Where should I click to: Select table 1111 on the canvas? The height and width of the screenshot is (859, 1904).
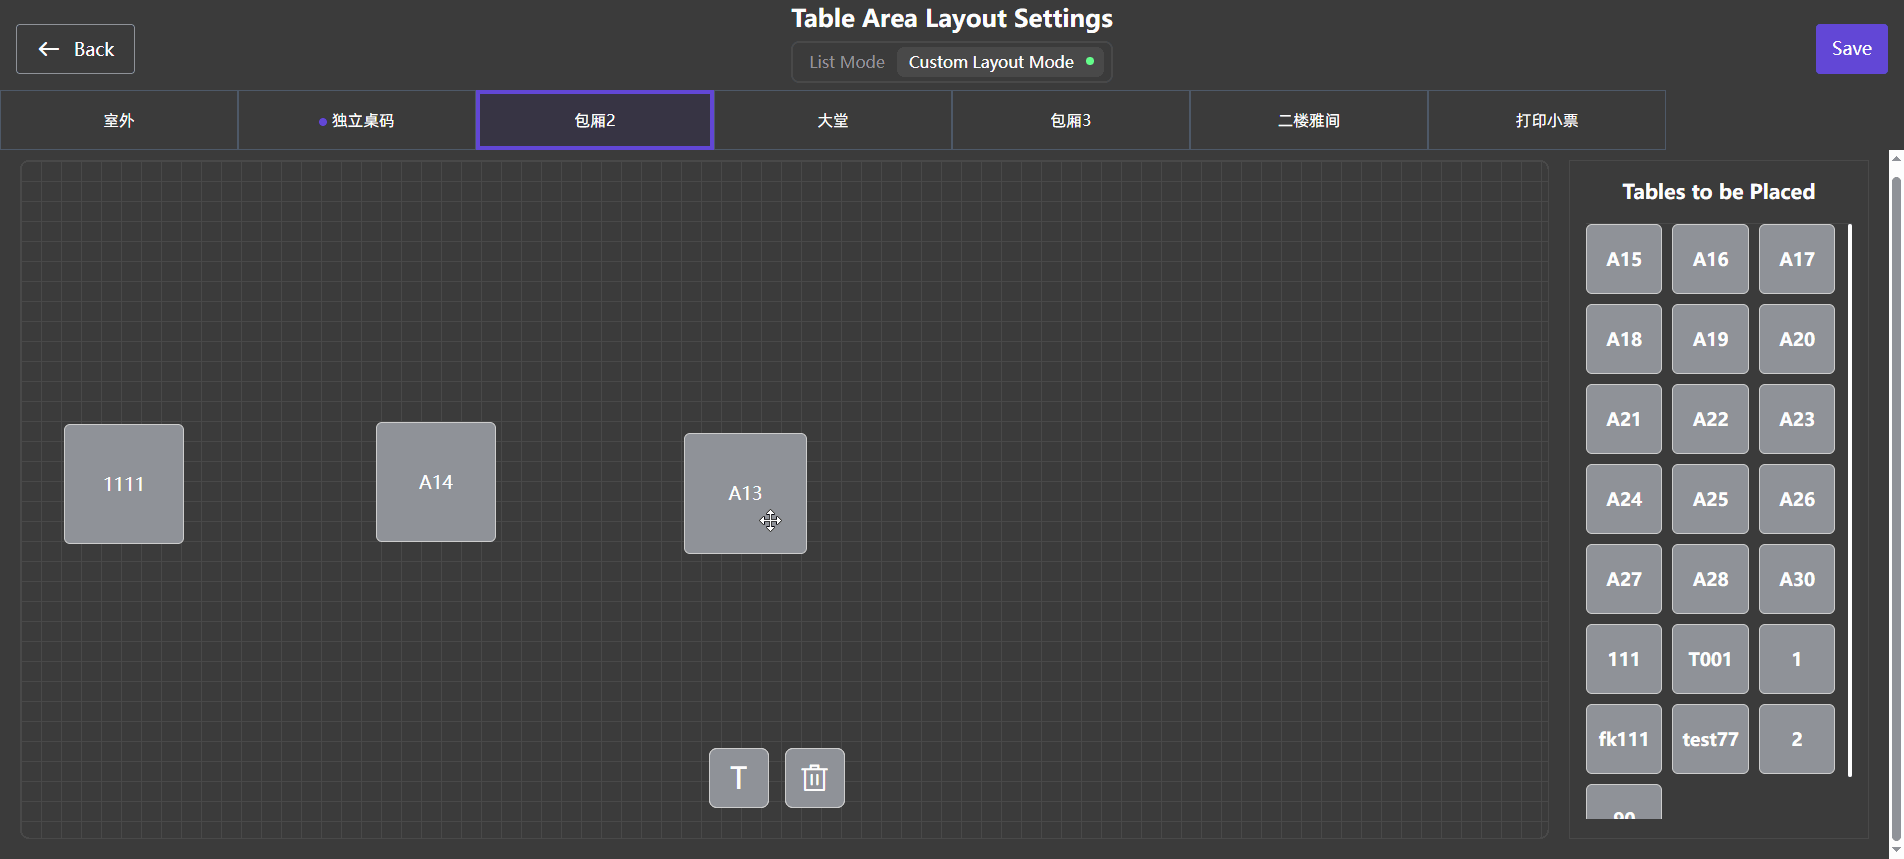coord(124,484)
